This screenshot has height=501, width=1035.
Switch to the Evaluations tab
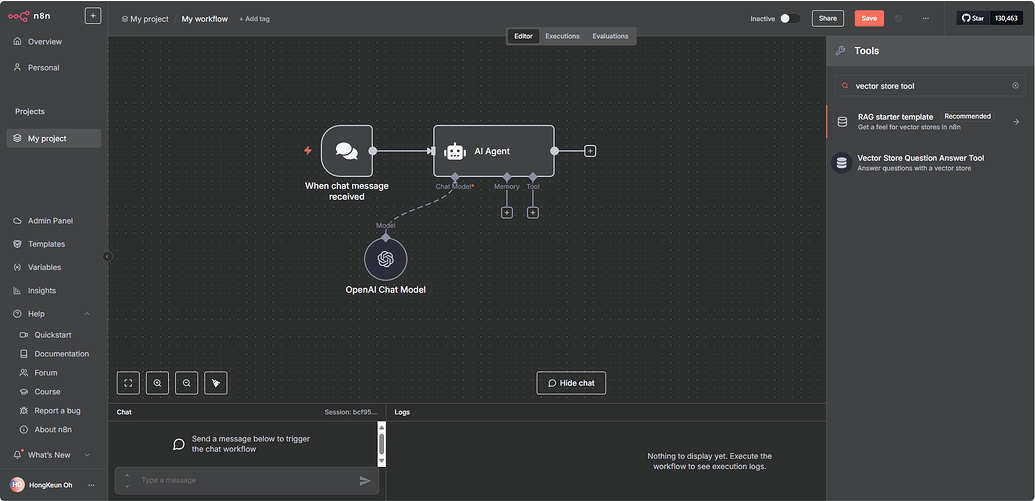click(x=610, y=36)
